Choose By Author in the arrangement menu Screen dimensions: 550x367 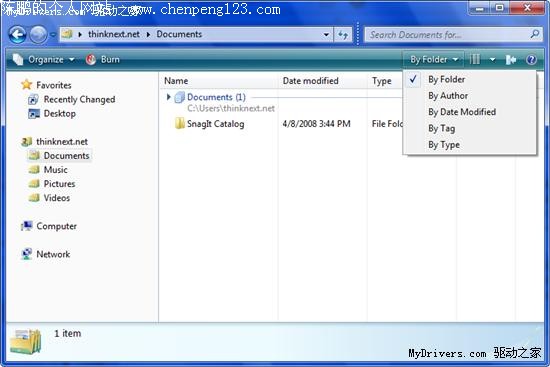(x=470, y=96)
